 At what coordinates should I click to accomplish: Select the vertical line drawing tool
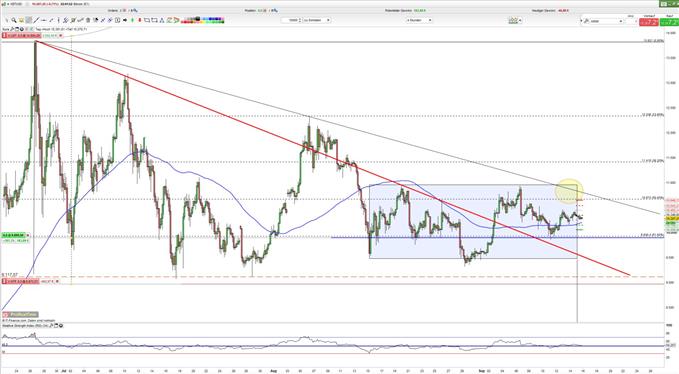tap(58, 20)
